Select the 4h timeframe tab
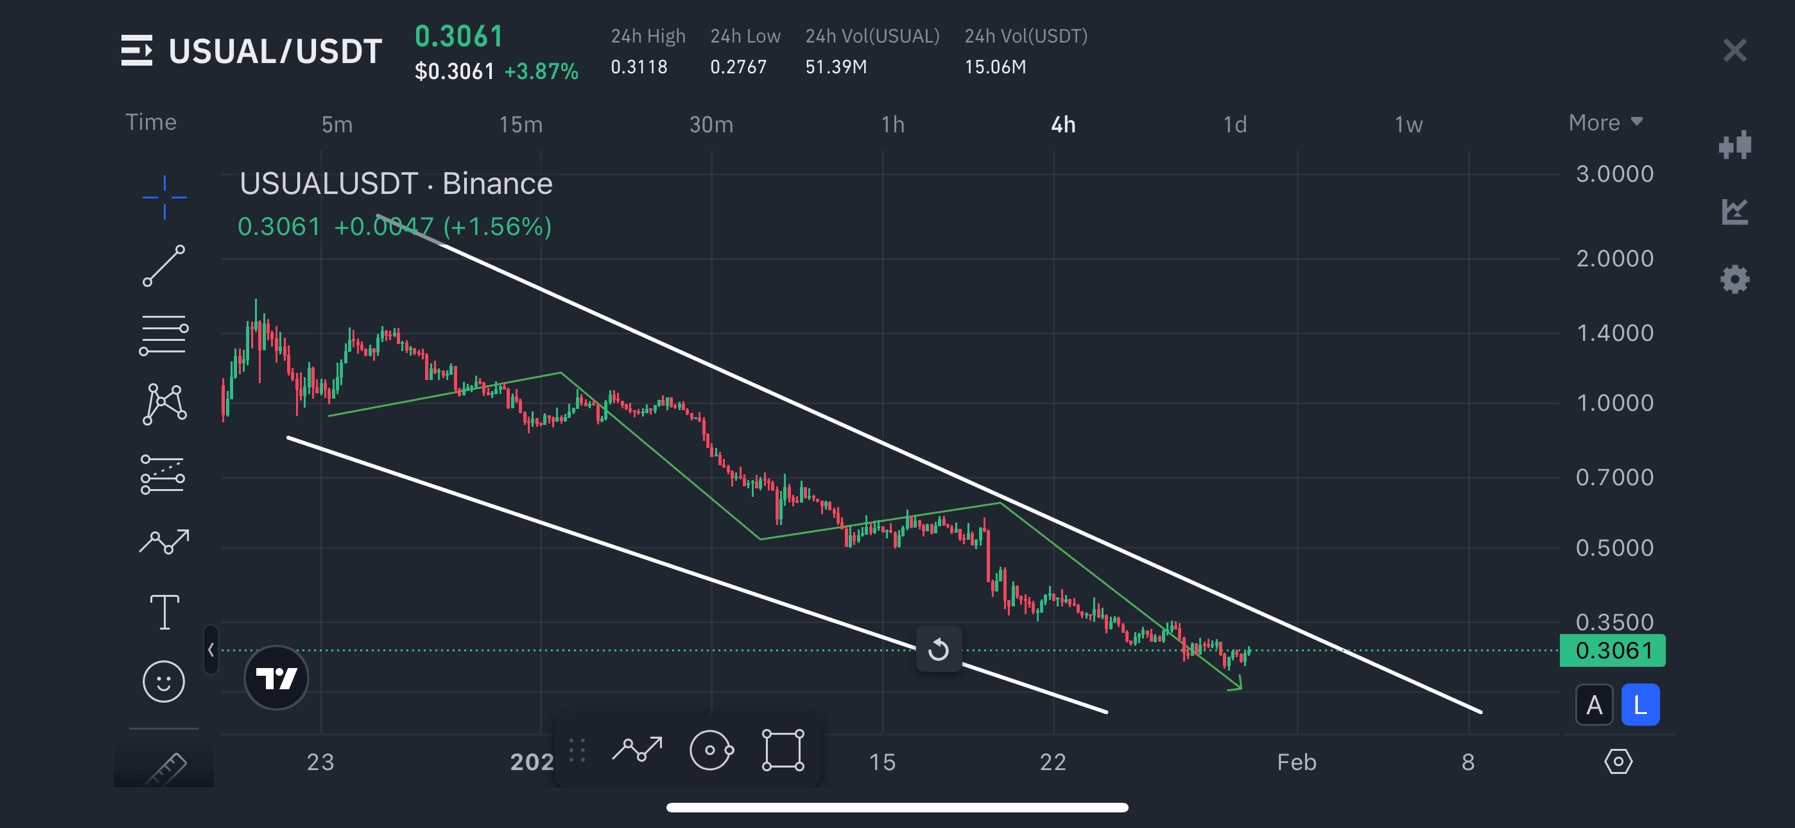 [x=1063, y=125]
